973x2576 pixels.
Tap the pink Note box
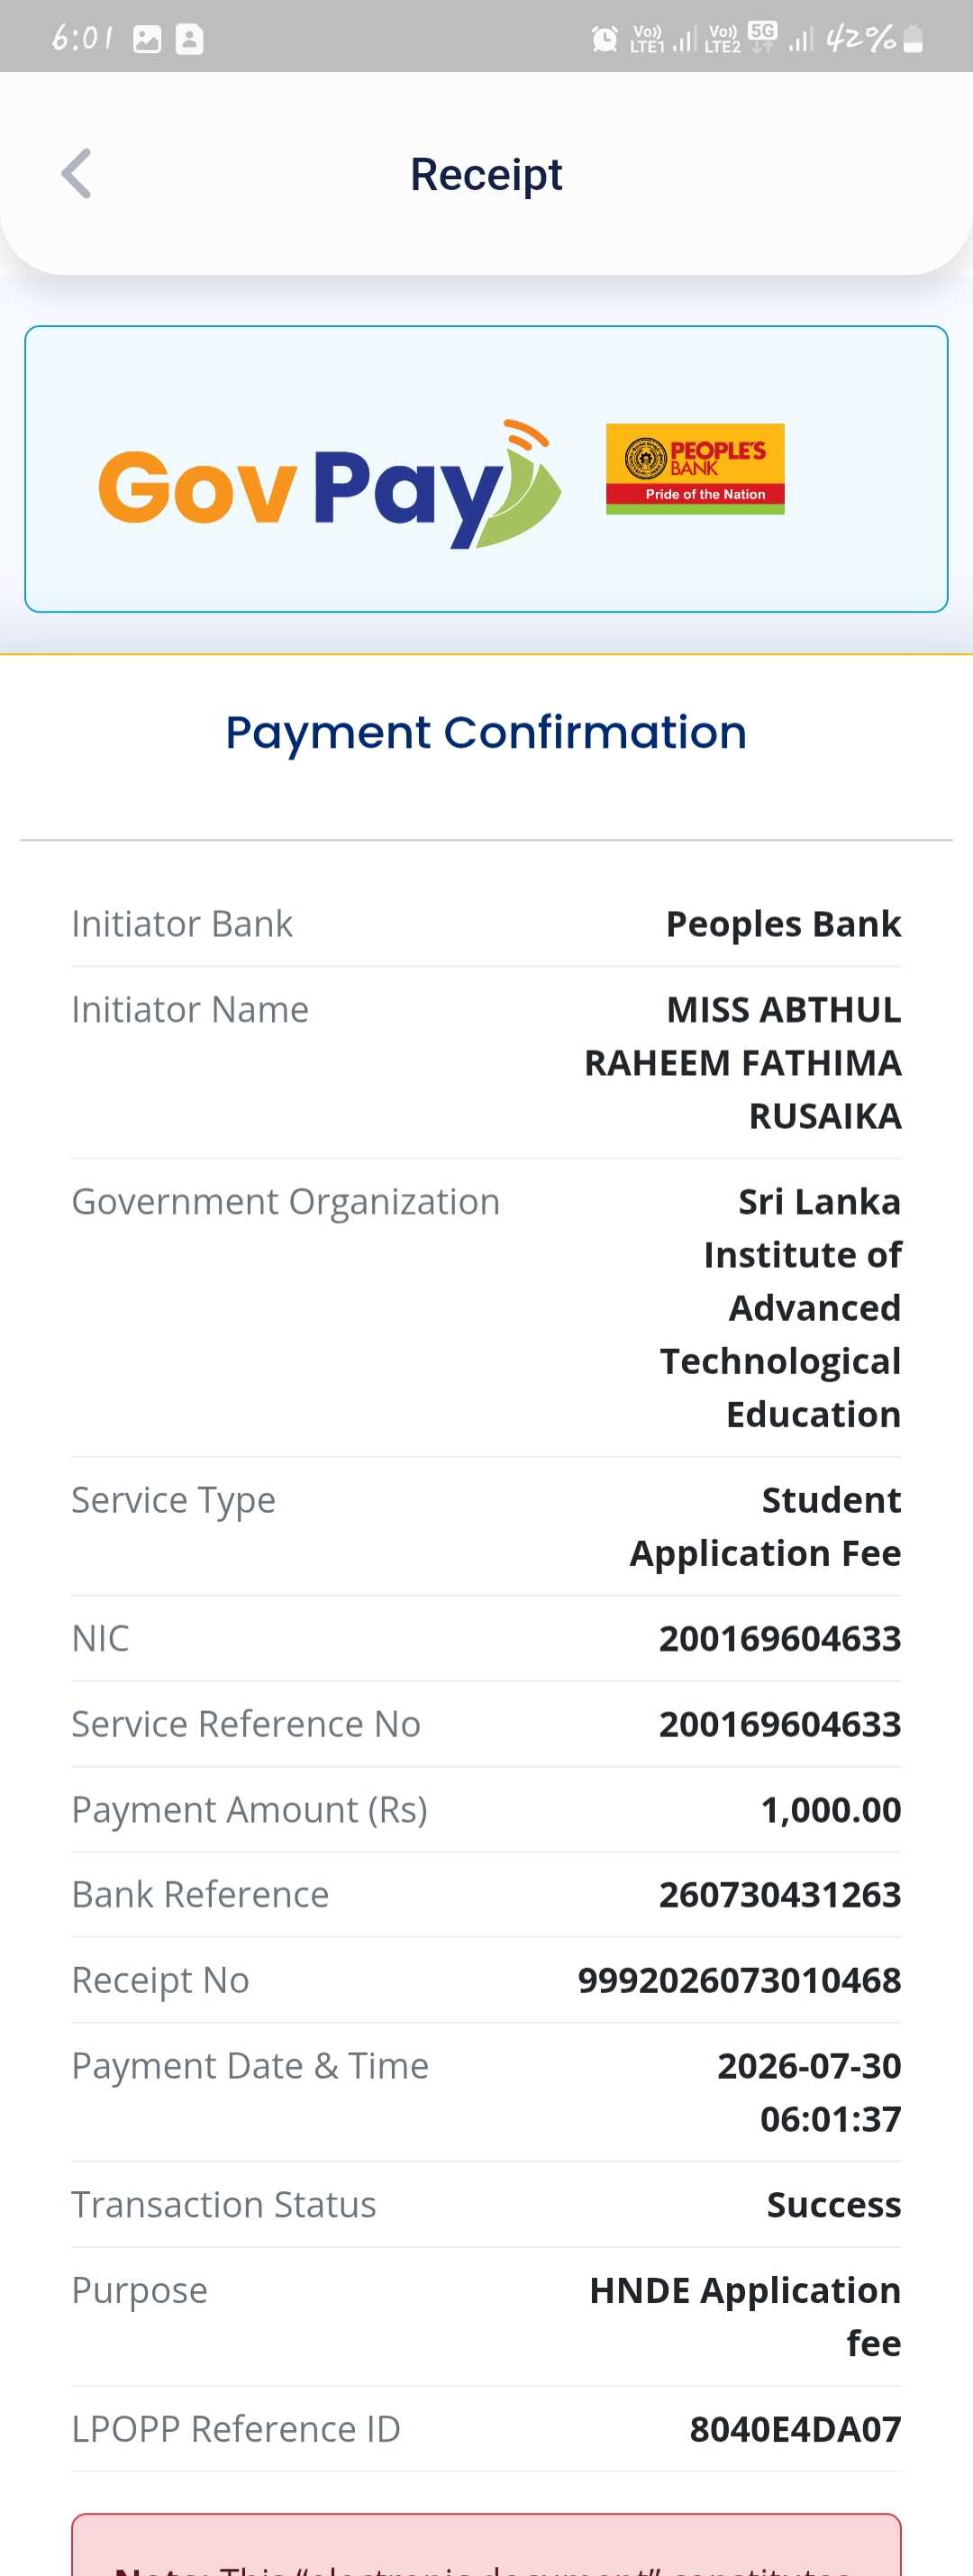486,2545
